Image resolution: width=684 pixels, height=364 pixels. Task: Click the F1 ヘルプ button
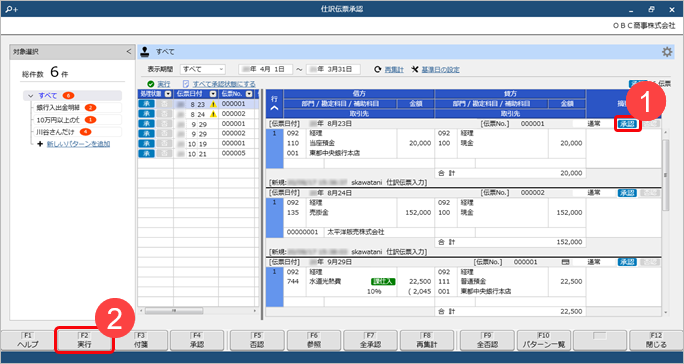(x=28, y=340)
